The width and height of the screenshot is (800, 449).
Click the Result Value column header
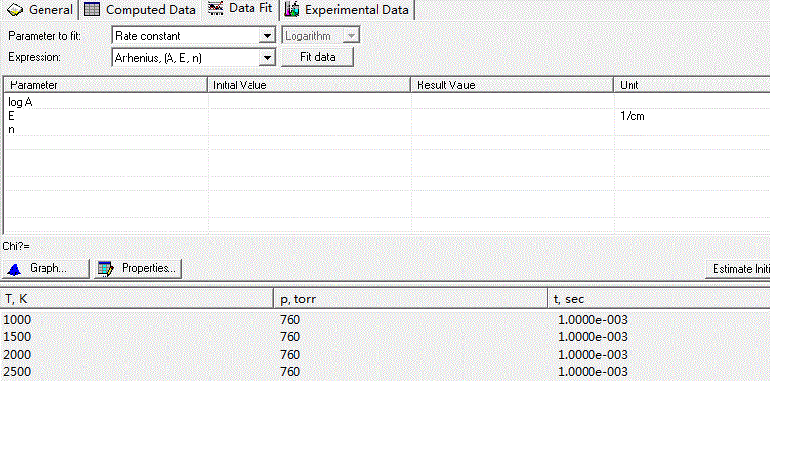coord(512,85)
